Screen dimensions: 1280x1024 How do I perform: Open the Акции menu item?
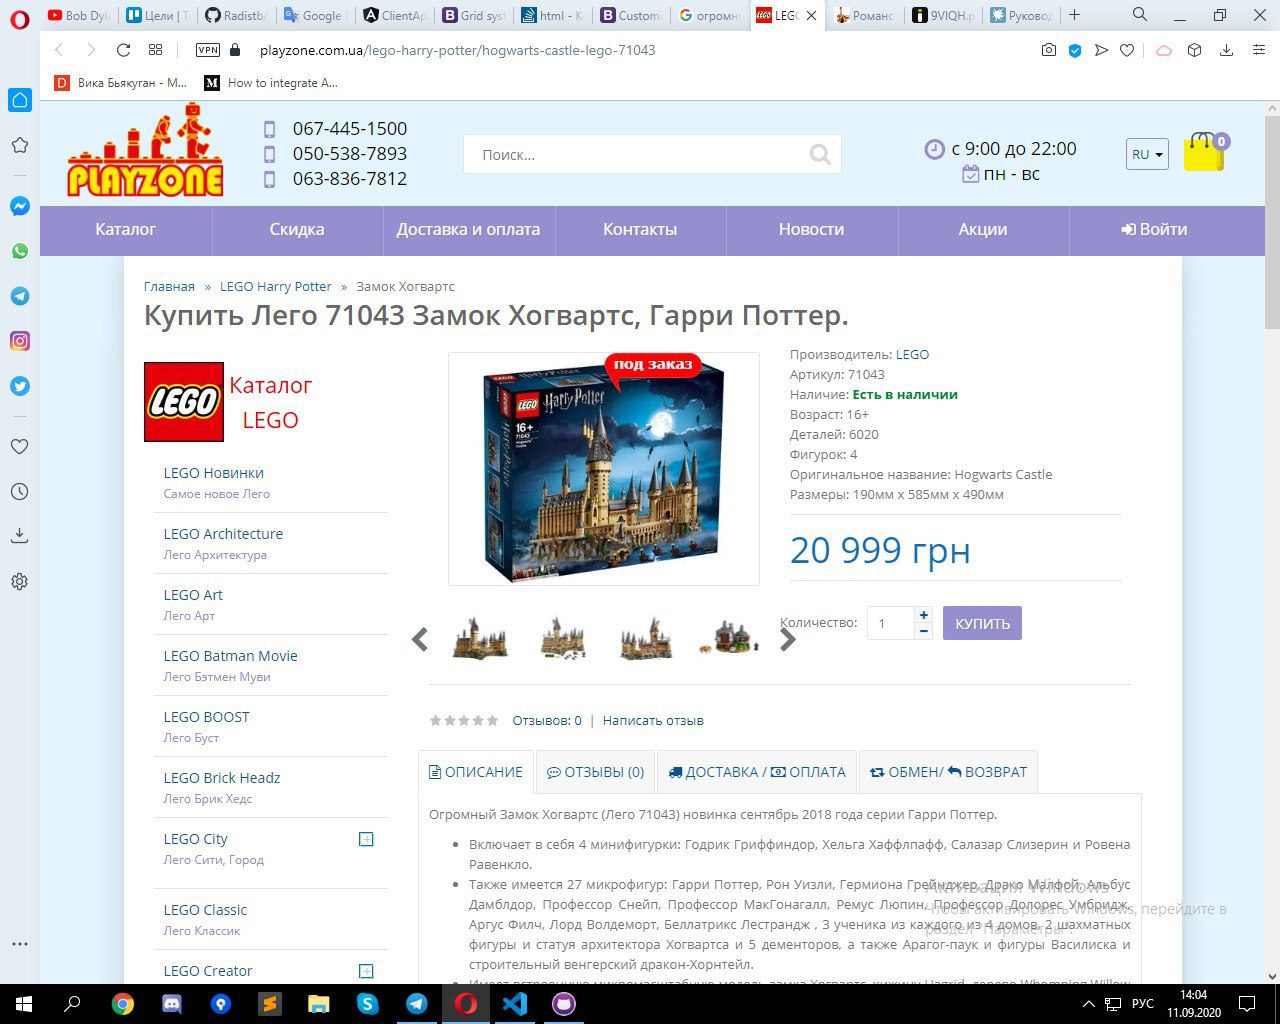(983, 229)
